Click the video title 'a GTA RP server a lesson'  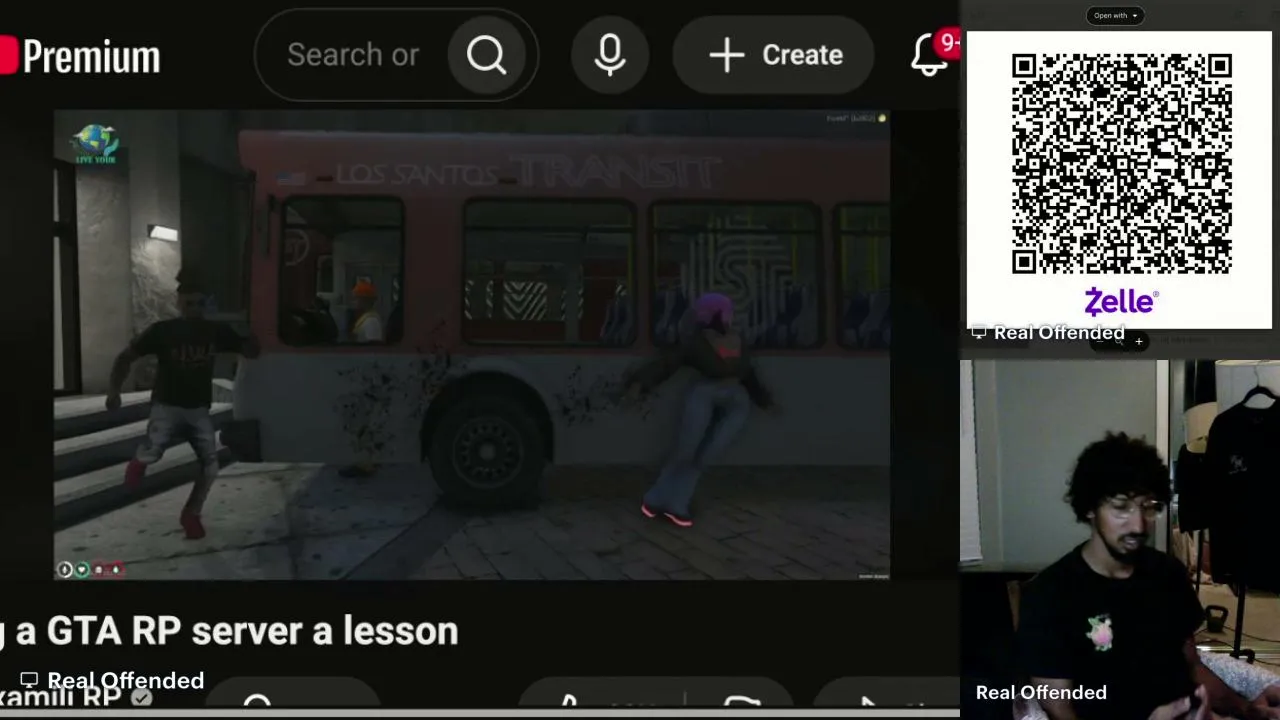[x=237, y=631]
